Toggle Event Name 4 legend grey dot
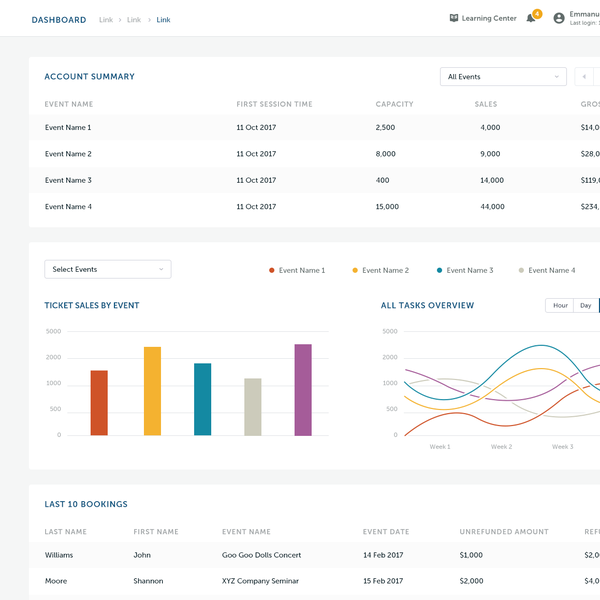 tap(521, 270)
